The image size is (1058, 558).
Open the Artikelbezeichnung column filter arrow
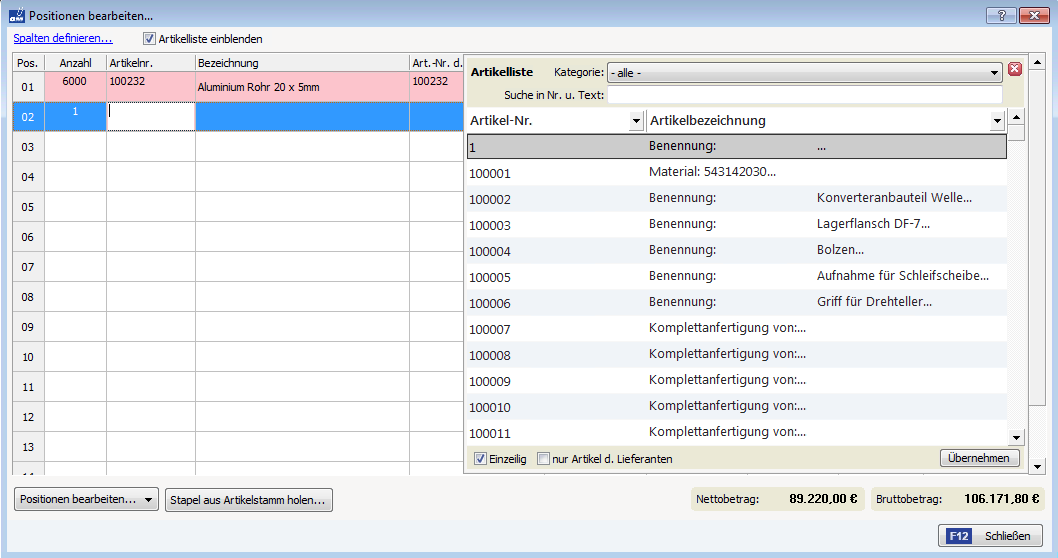point(997,121)
